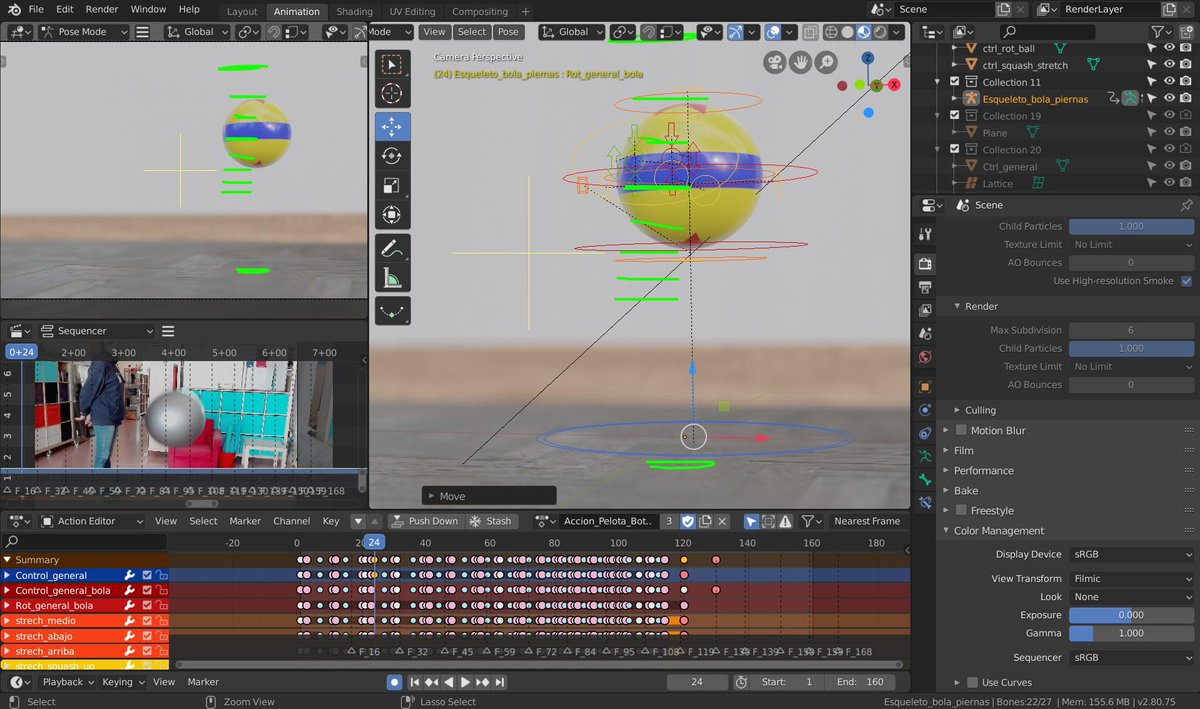Open the Render menu

click(x=101, y=9)
